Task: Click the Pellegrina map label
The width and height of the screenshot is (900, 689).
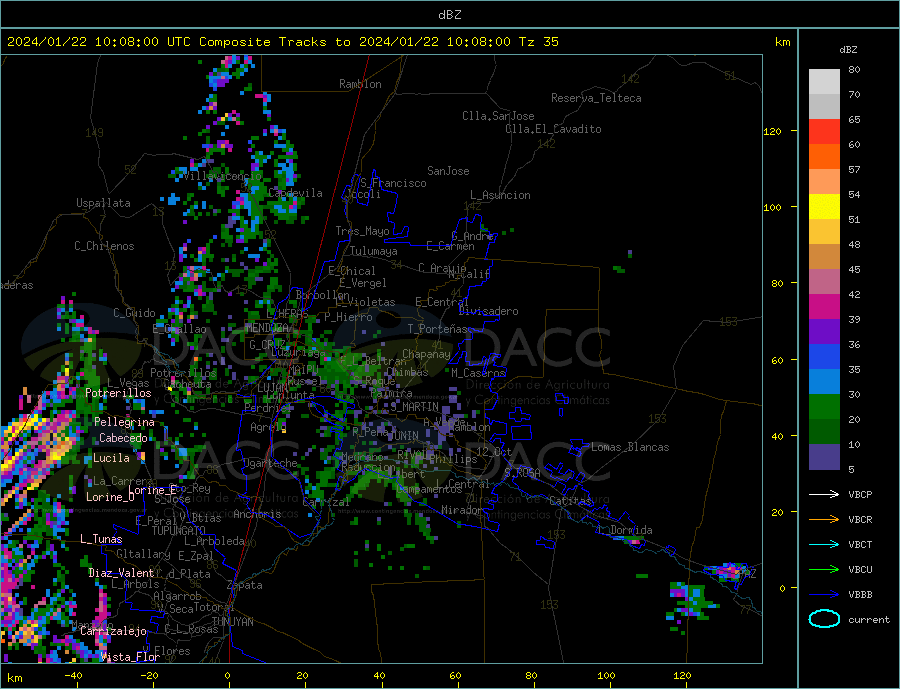Action: coord(124,422)
